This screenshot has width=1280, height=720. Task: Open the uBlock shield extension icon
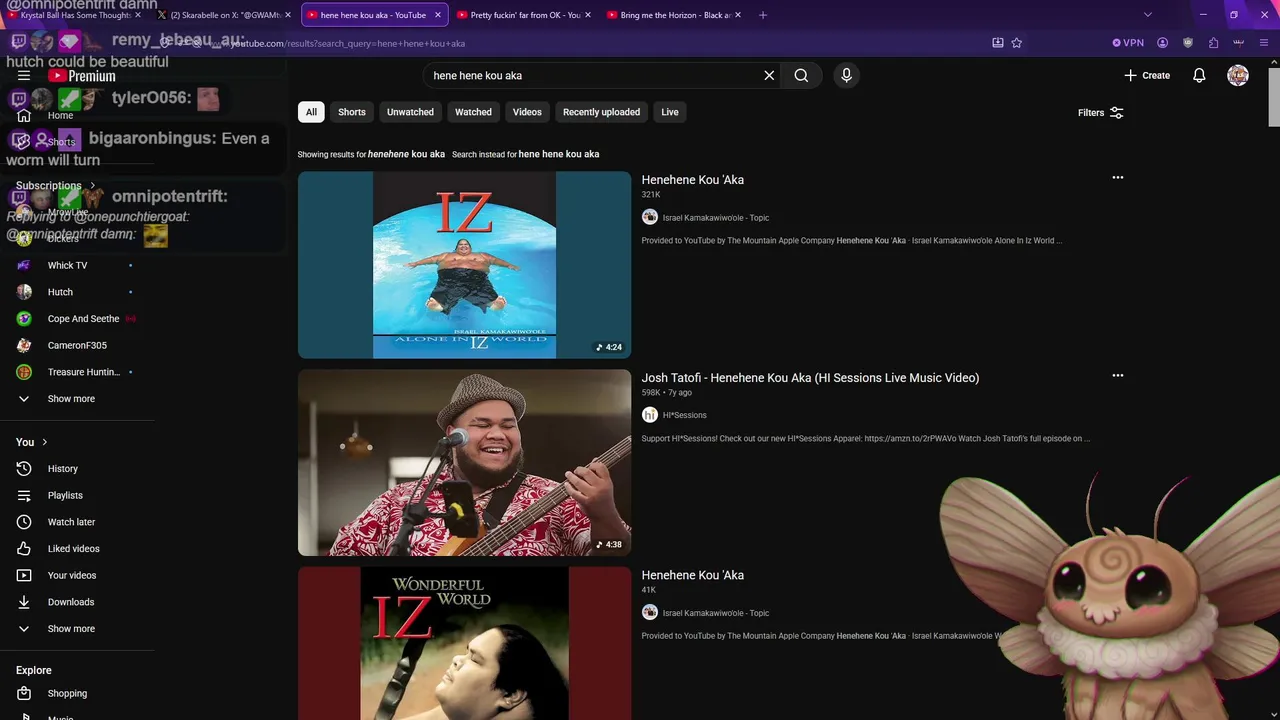pos(1188,43)
